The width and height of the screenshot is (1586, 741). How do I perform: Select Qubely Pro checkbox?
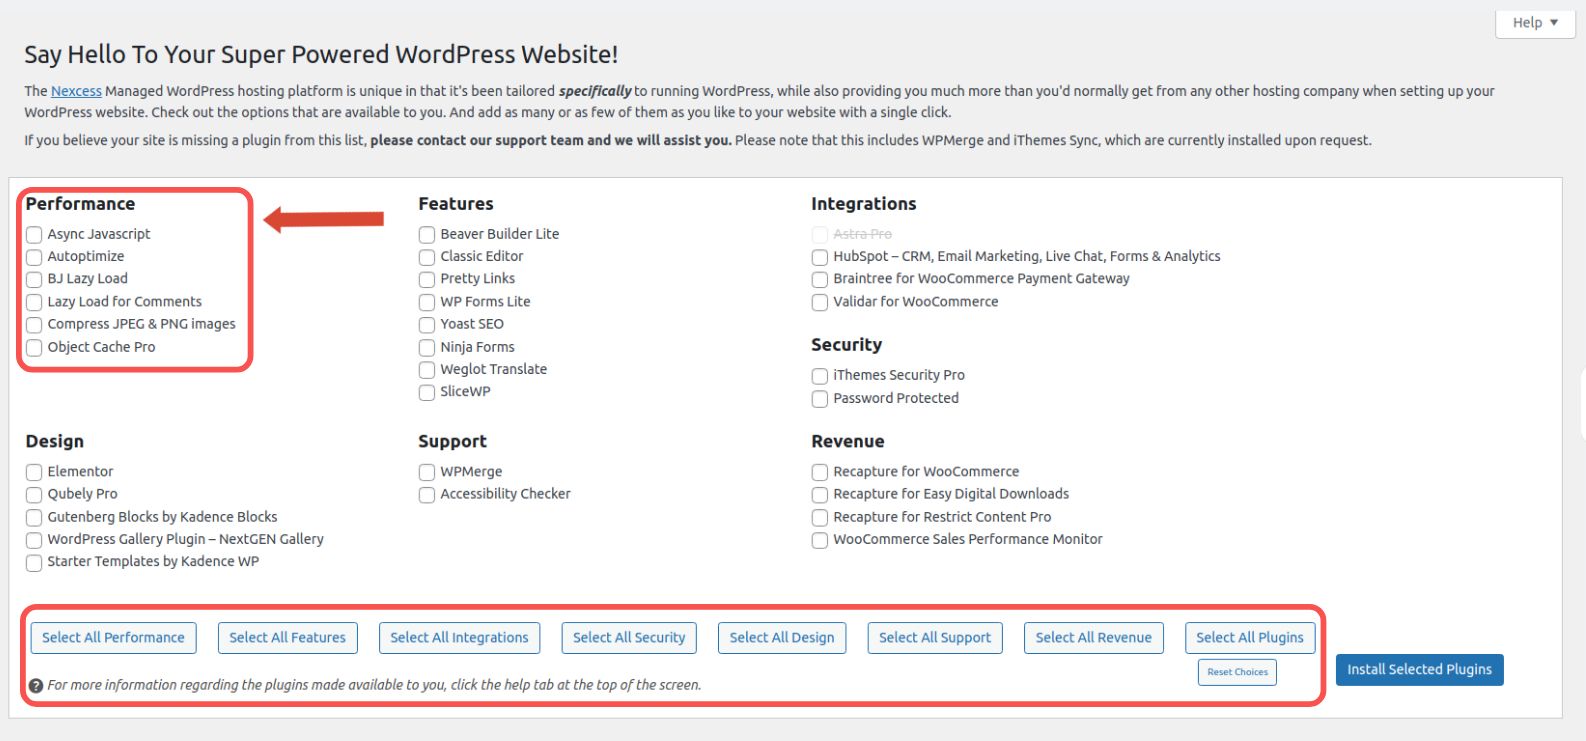tap(34, 495)
